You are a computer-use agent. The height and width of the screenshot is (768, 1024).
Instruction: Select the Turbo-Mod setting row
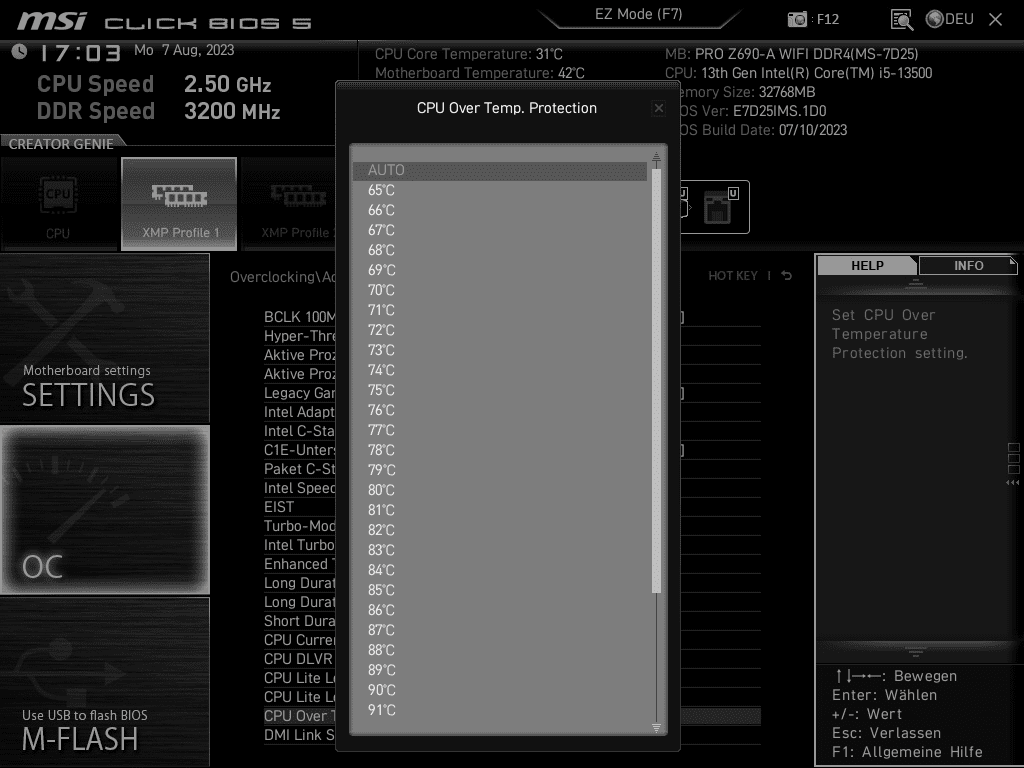click(x=299, y=526)
